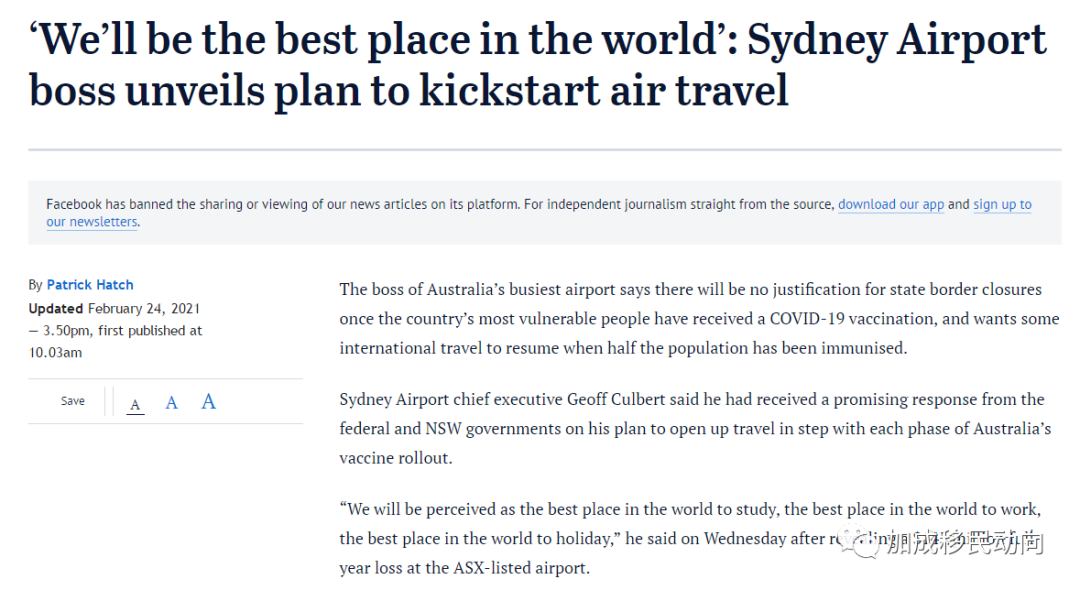Open the 'our newsletters' link
Image resolution: width=1080 pixels, height=590 pixels.
pyautogui.click(x=92, y=222)
